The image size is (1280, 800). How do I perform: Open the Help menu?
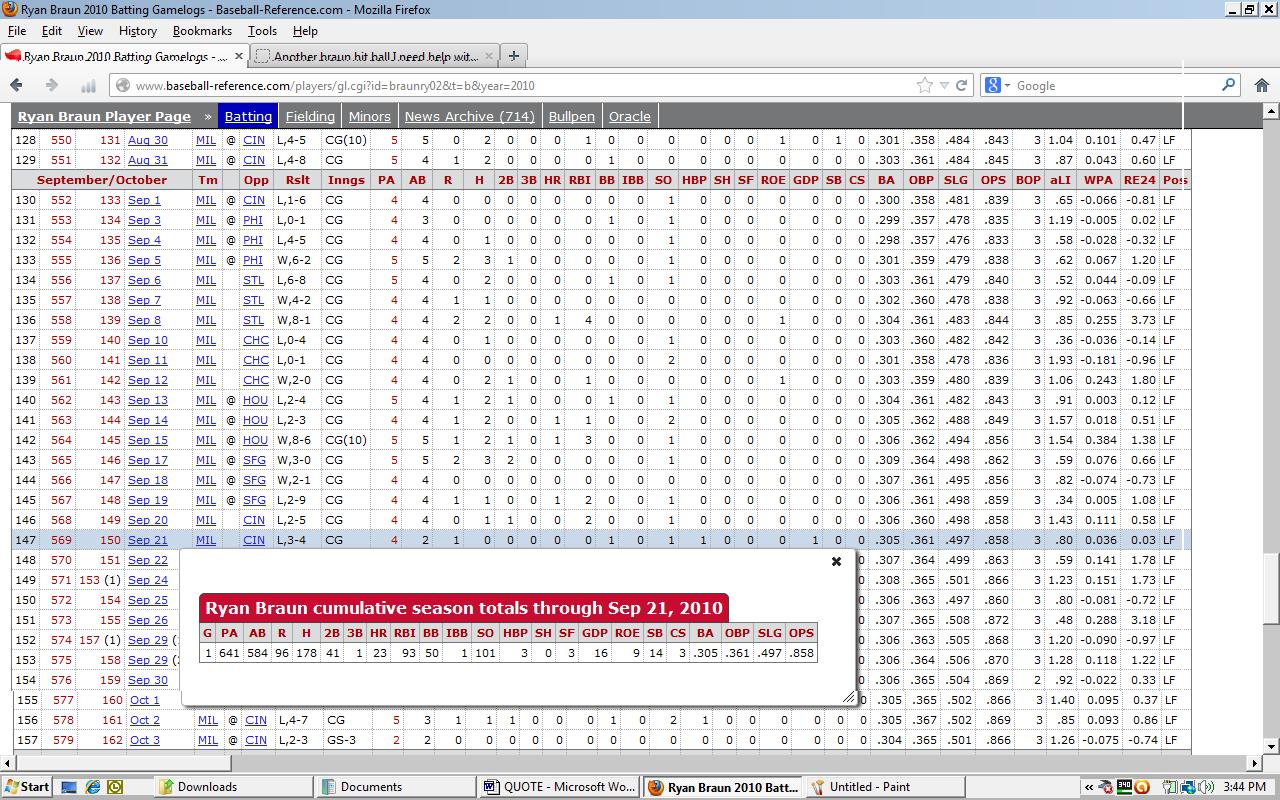305,31
